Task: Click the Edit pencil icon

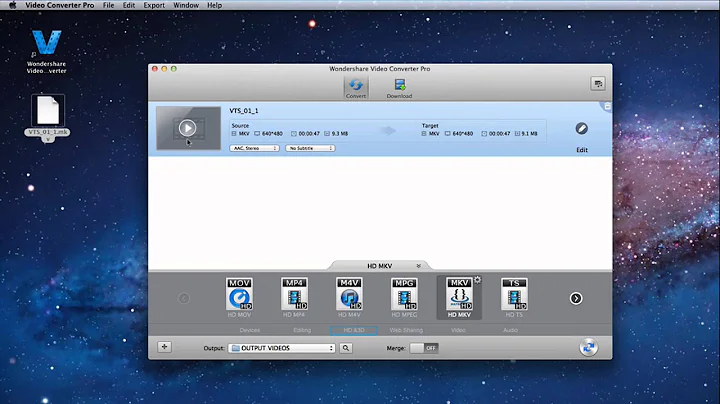Action: 581,129
